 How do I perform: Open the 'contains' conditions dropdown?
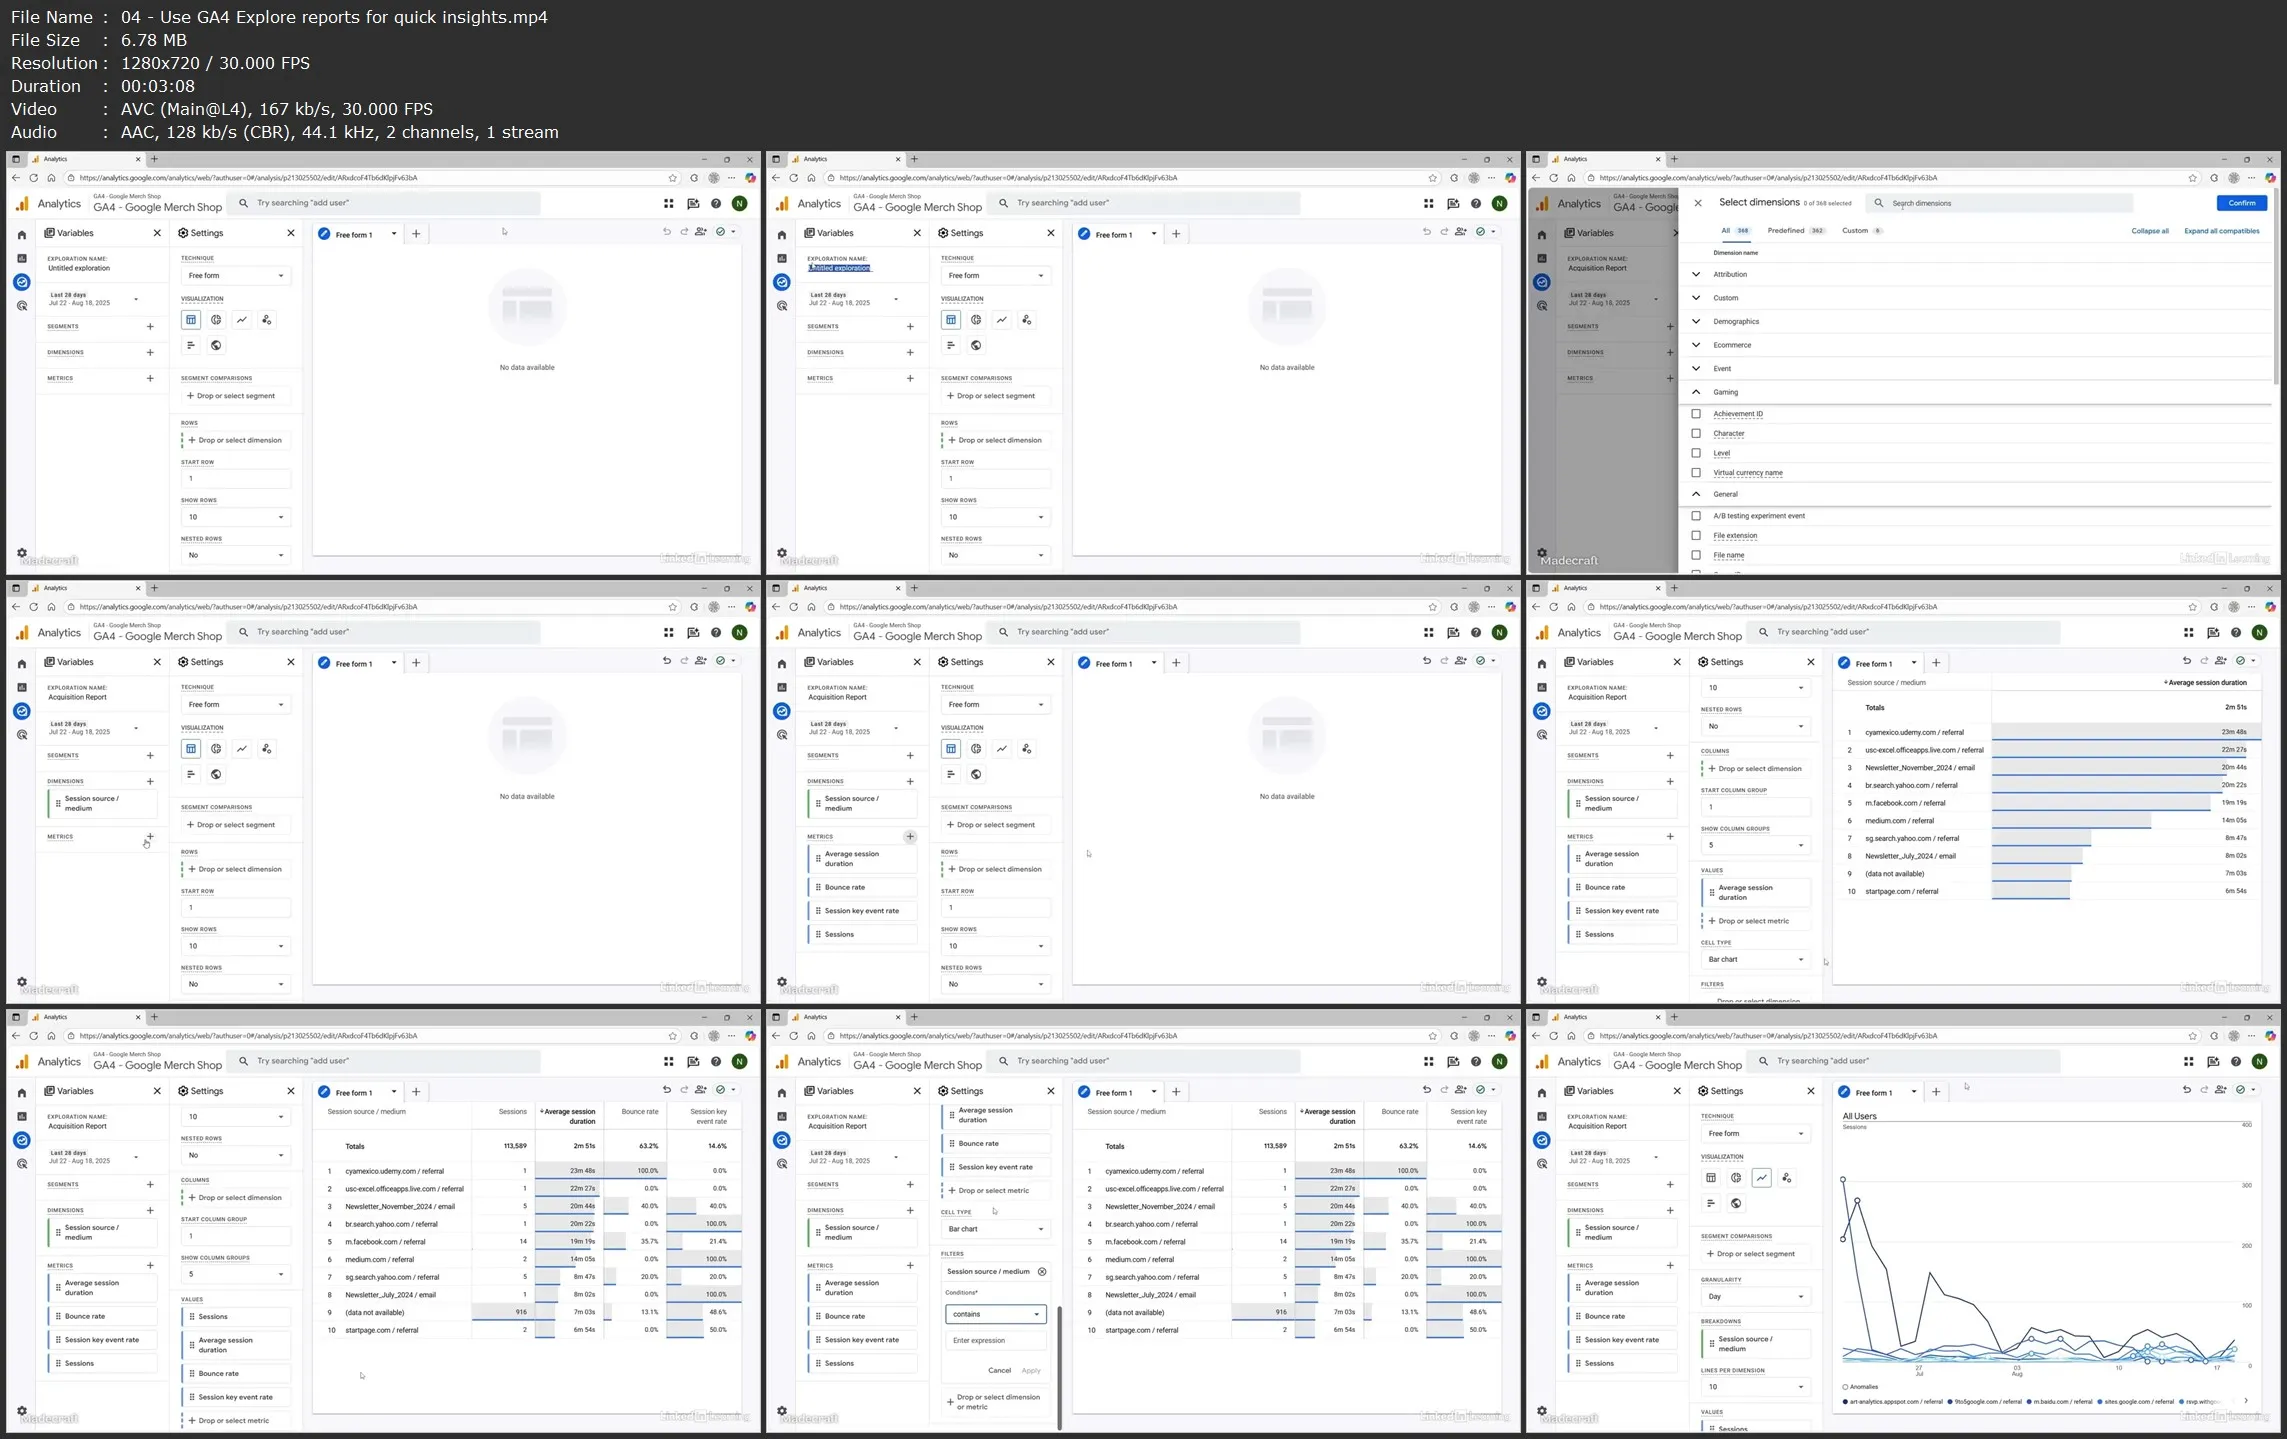[995, 1314]
